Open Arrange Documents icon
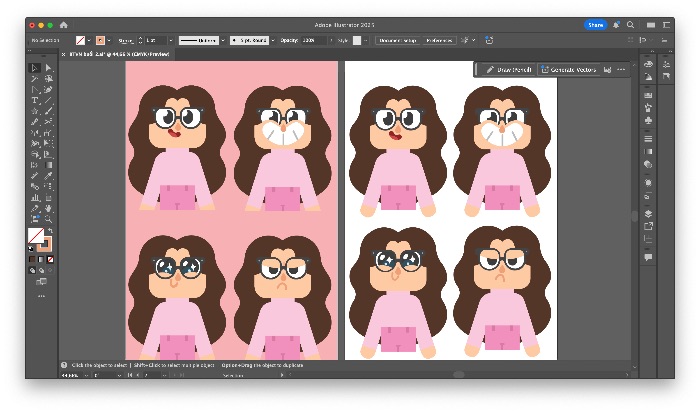Screen dimensions: 700x412 [x=651, y=25]
